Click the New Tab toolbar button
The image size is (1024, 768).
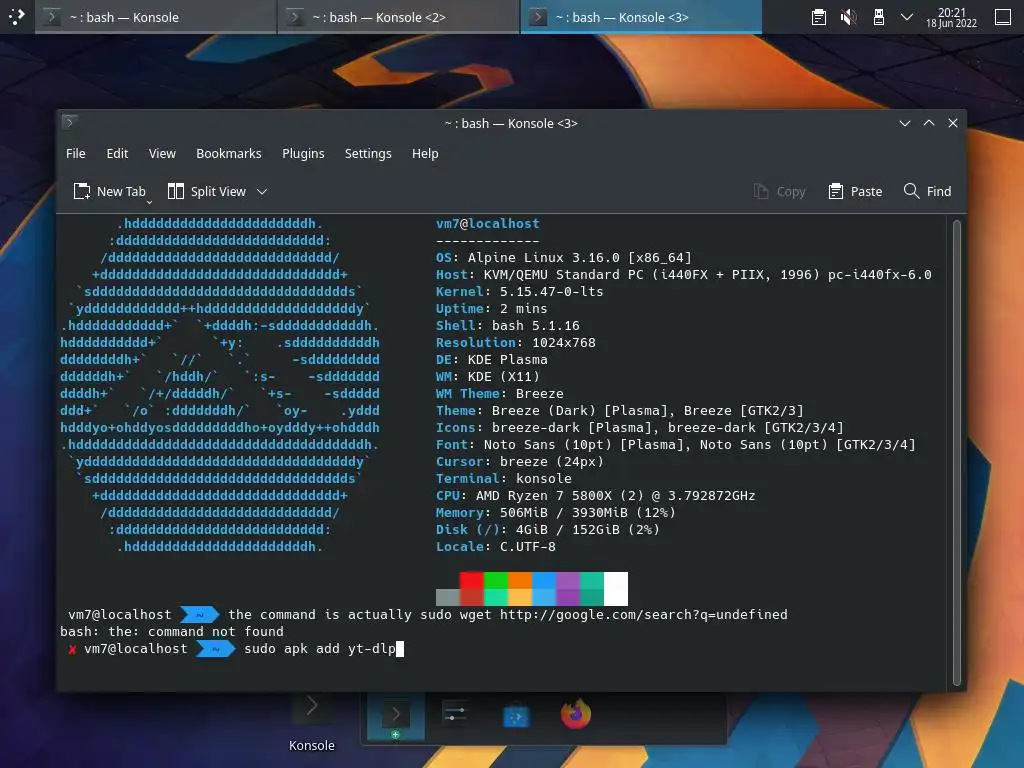tap(109, 191)
